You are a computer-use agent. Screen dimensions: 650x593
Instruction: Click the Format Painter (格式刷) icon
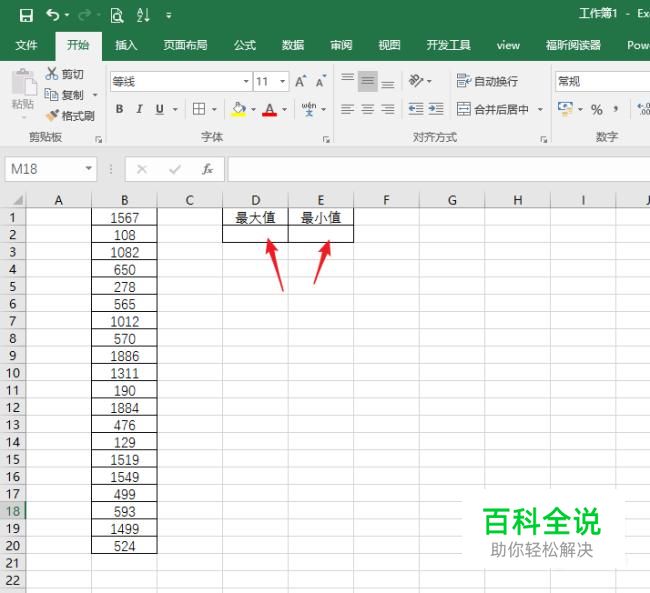coord(52,115)
